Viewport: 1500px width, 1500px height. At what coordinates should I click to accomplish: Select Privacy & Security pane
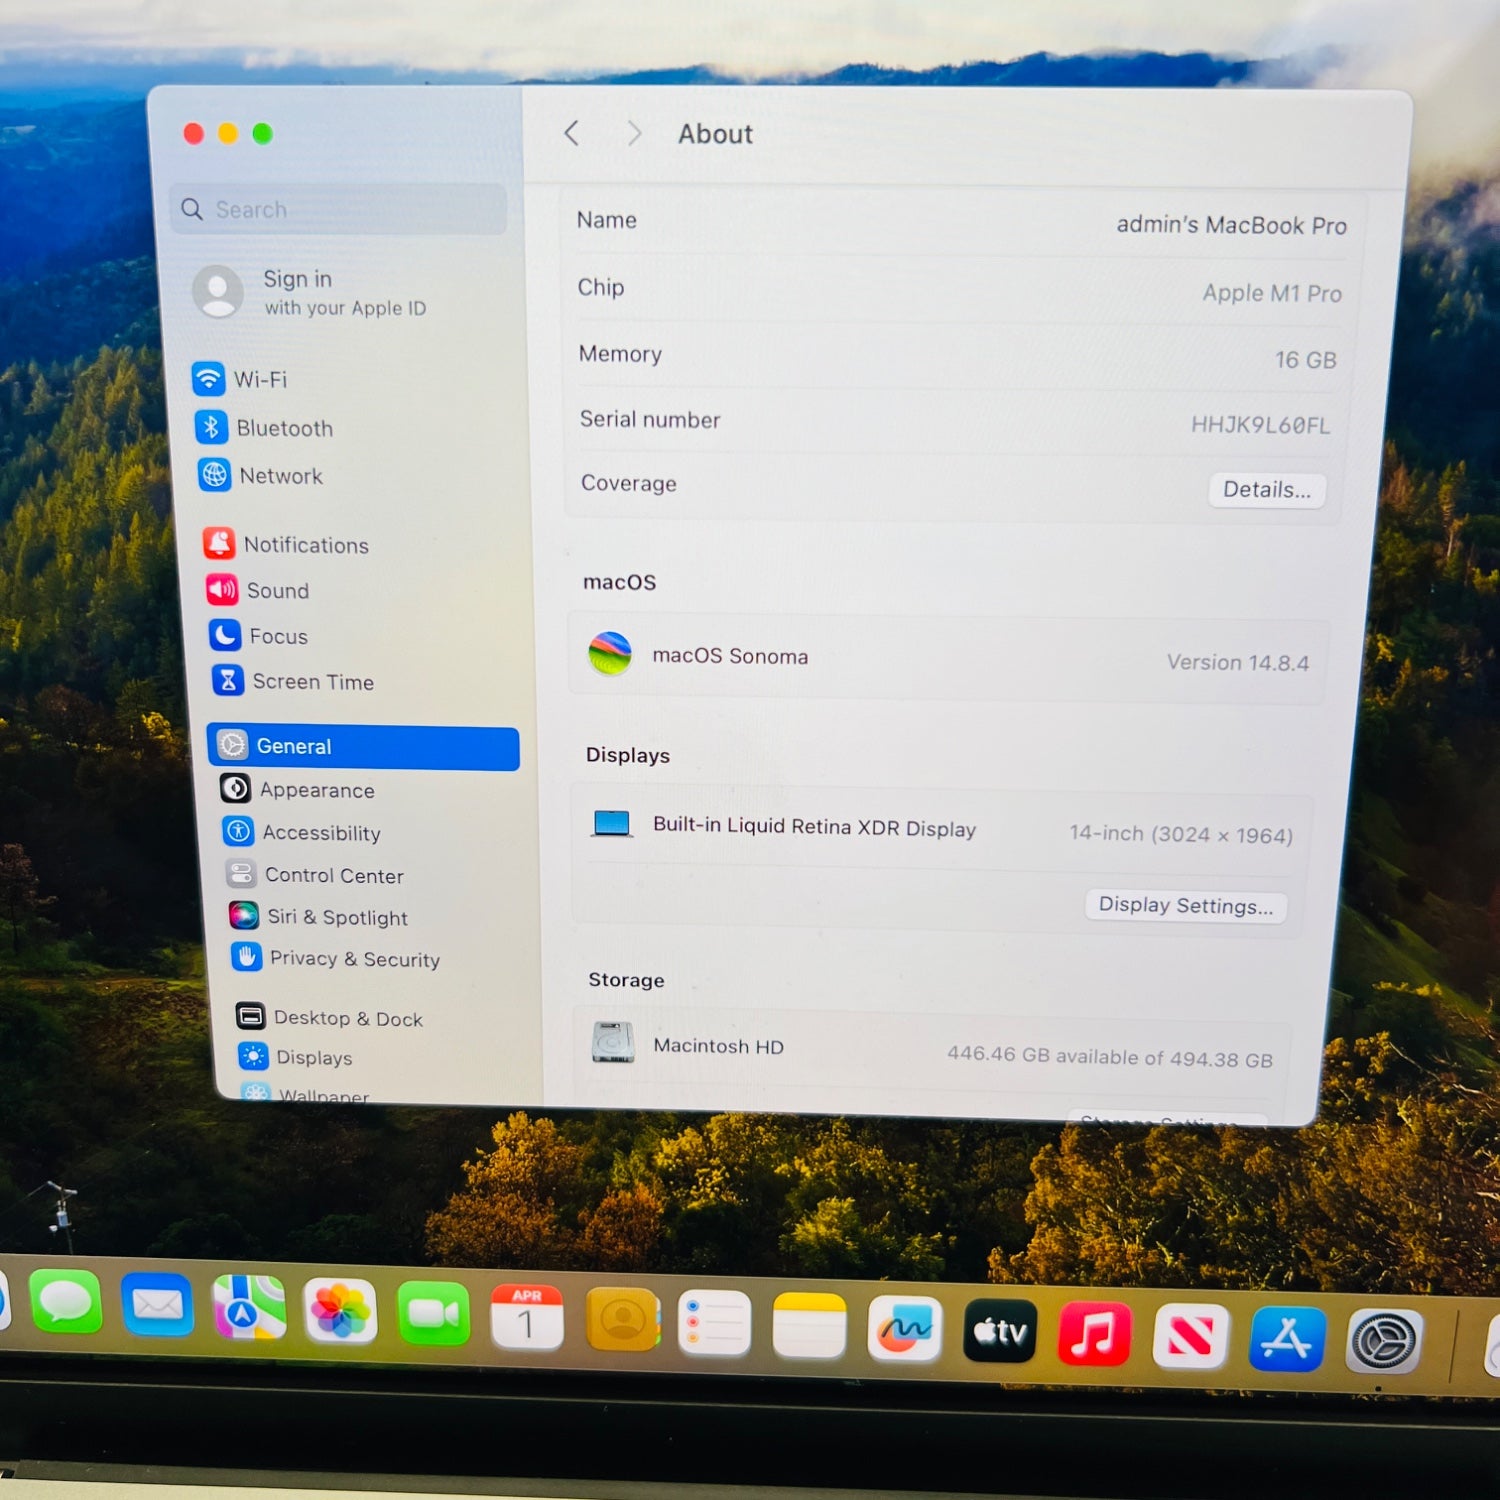[354, 959]
